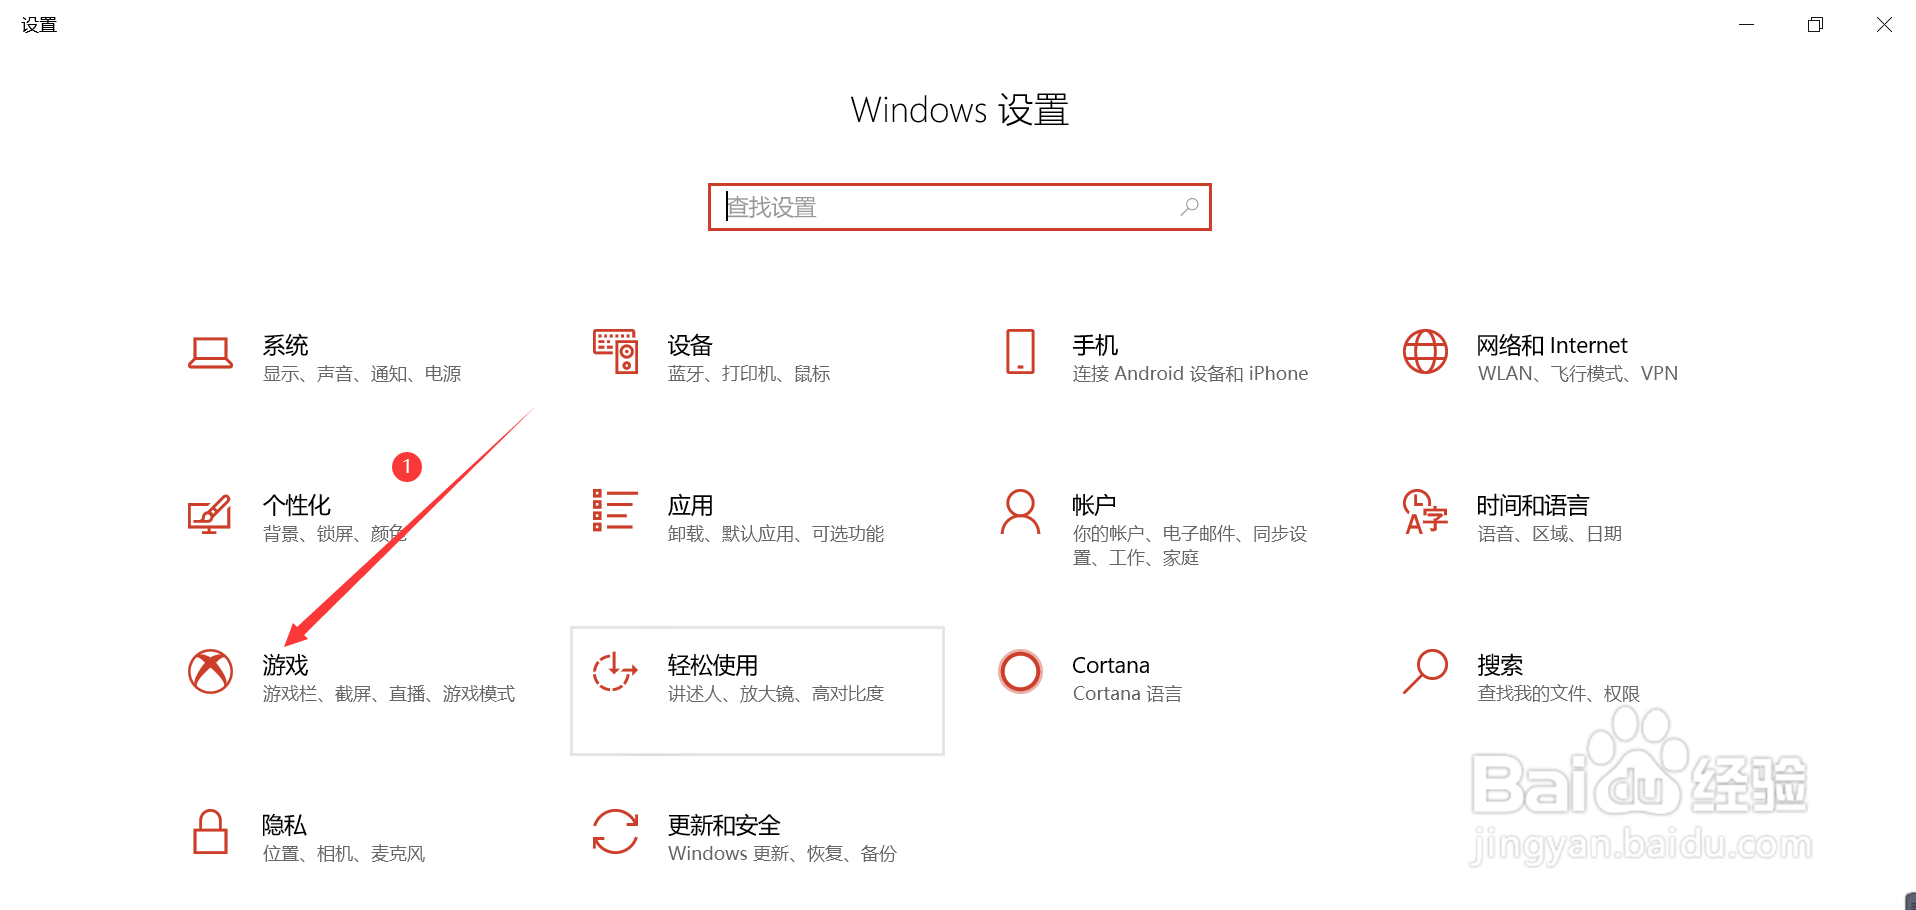Click the text Cortana 语言

coord(1127,694)
